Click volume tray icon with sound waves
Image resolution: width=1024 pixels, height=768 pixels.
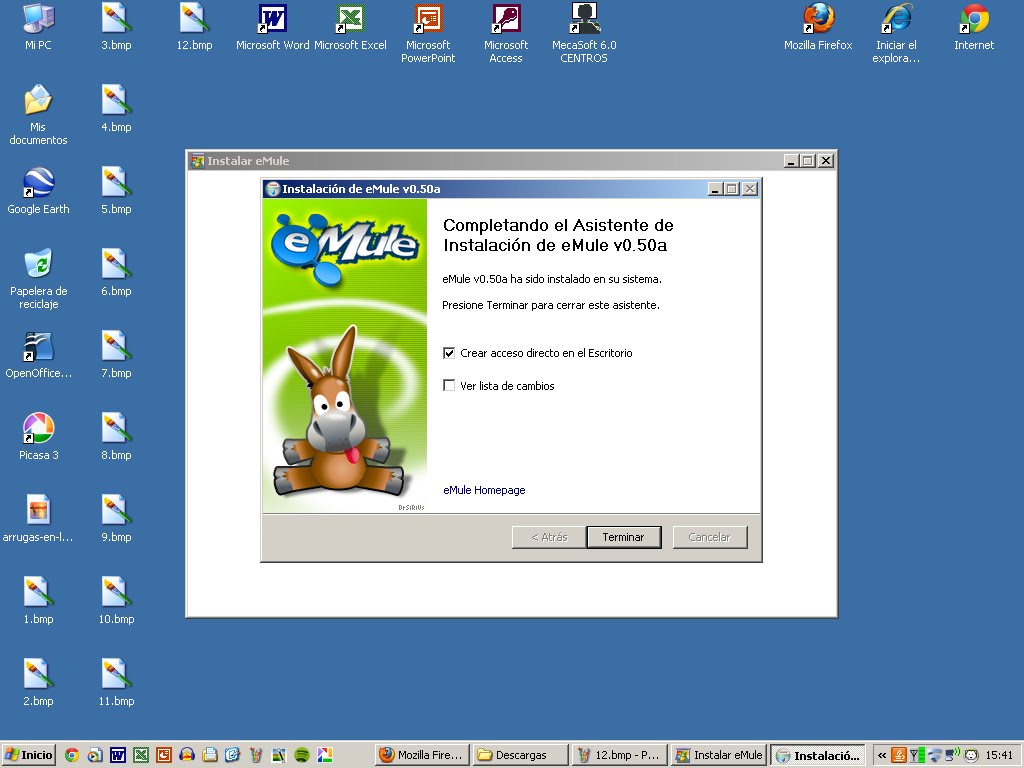pos(953,755)
